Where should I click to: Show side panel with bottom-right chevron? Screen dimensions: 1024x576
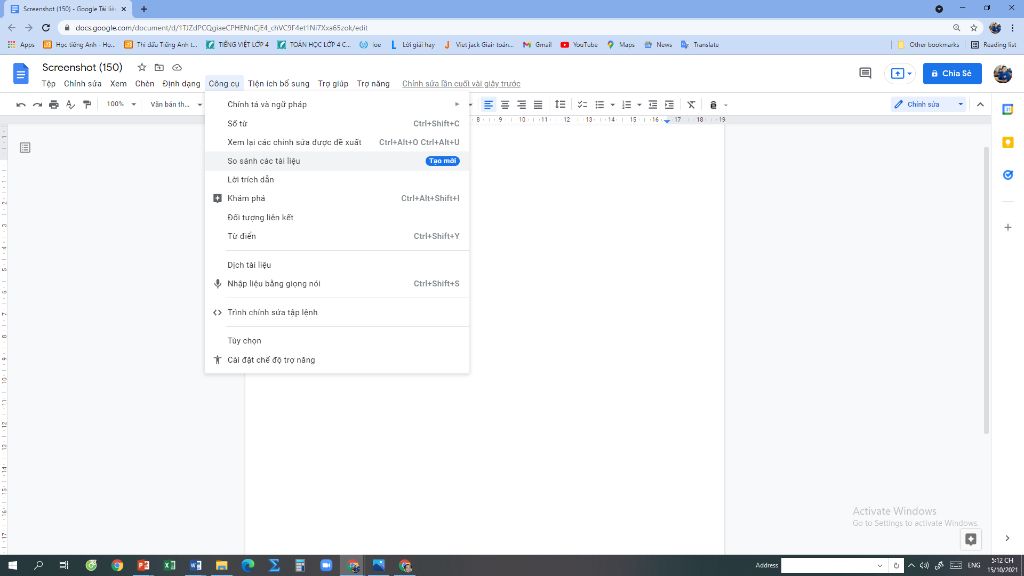click(x=1007, y=538)
